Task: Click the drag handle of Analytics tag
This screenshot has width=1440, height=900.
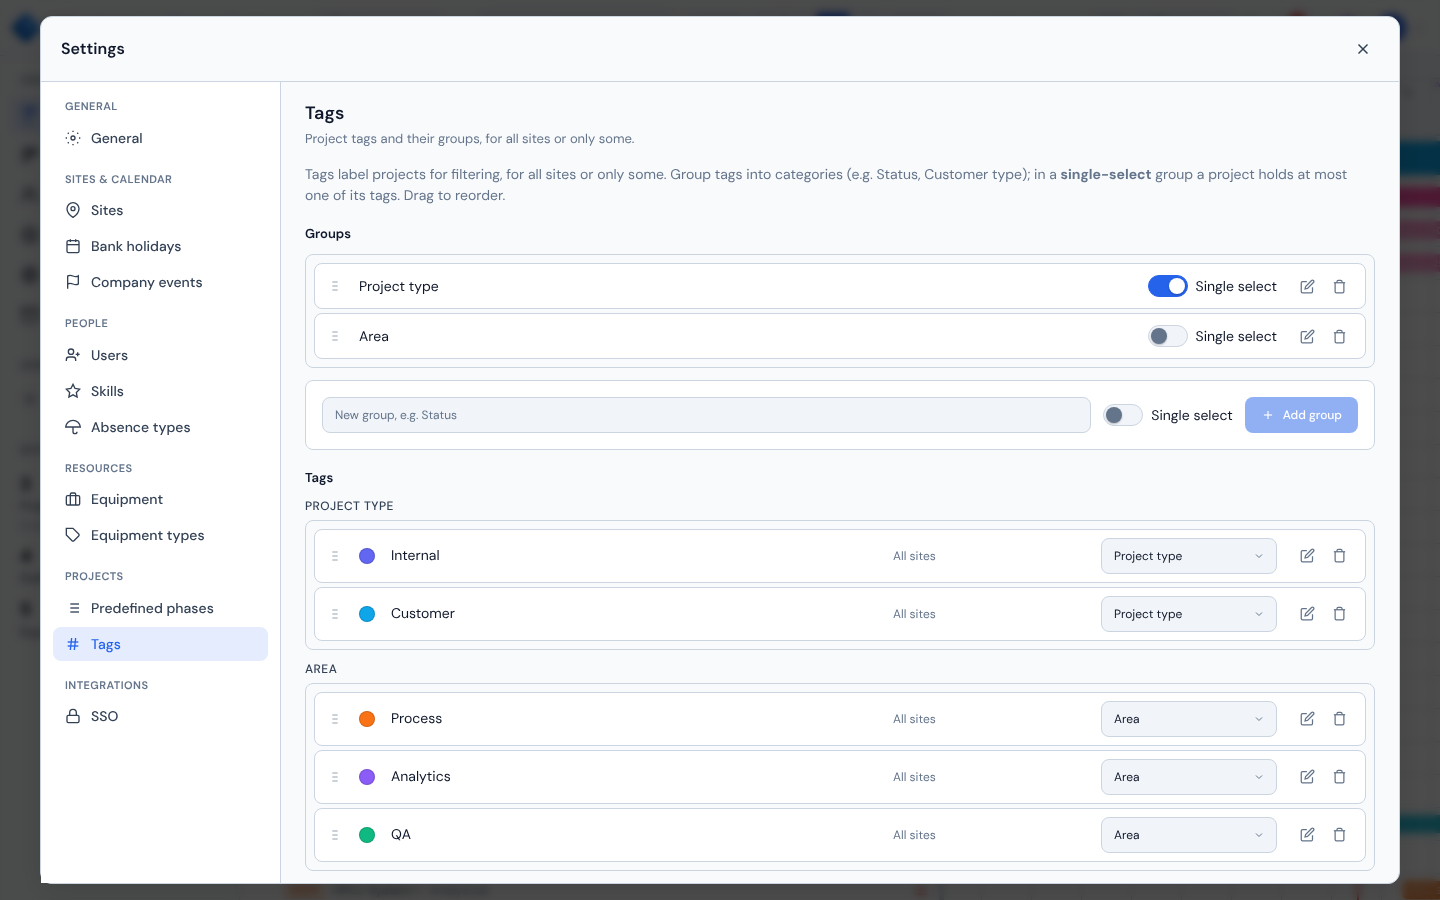Action: 335,777
